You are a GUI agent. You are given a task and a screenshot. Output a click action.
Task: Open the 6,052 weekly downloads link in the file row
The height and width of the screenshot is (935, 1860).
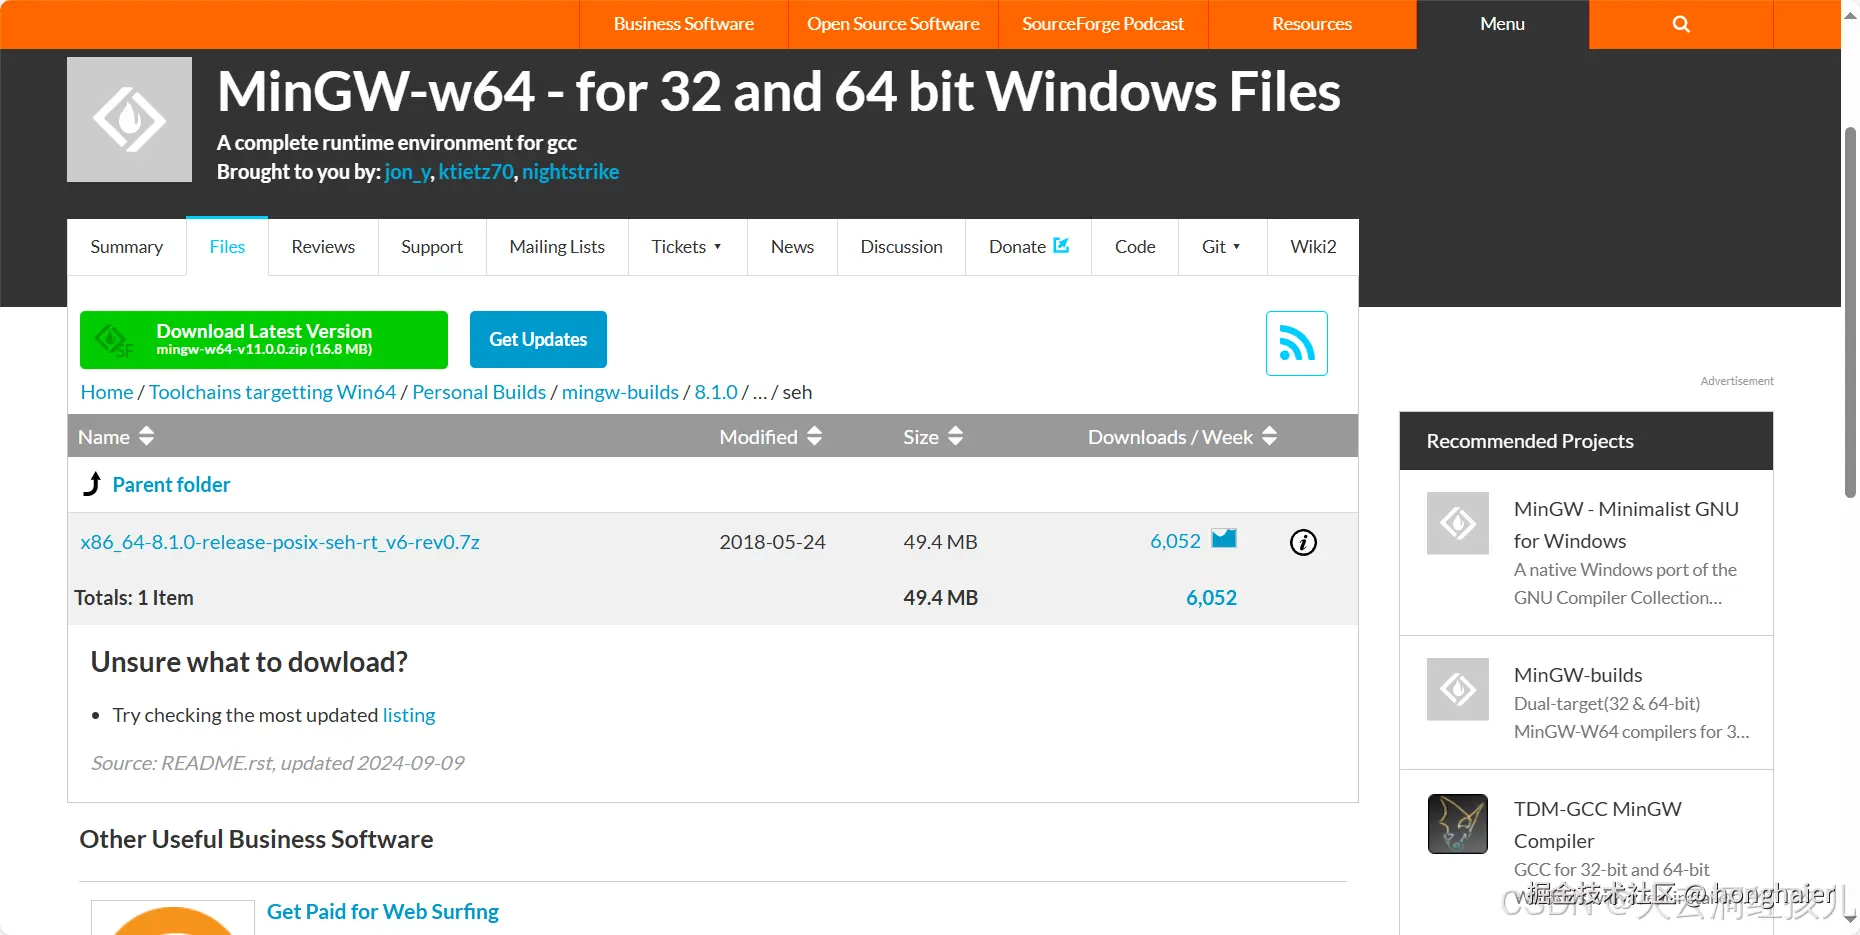[1175, 541]
